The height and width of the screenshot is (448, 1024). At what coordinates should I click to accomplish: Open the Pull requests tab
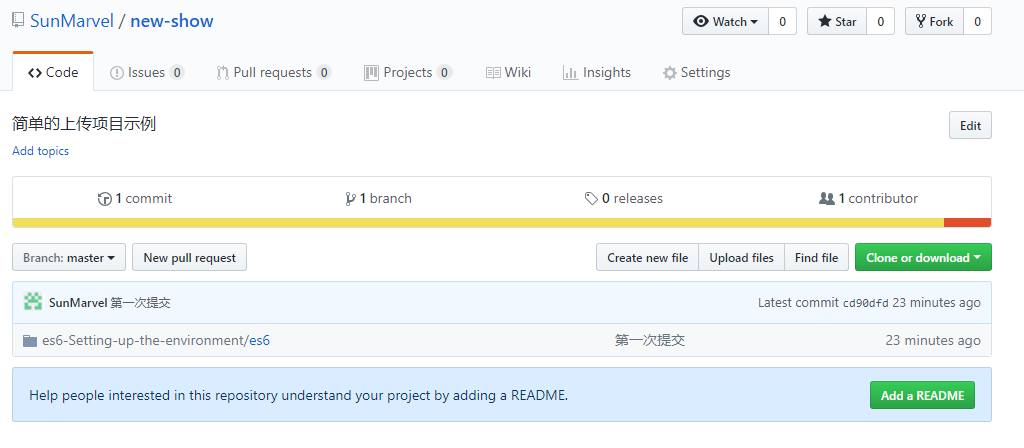pos(274,72)
